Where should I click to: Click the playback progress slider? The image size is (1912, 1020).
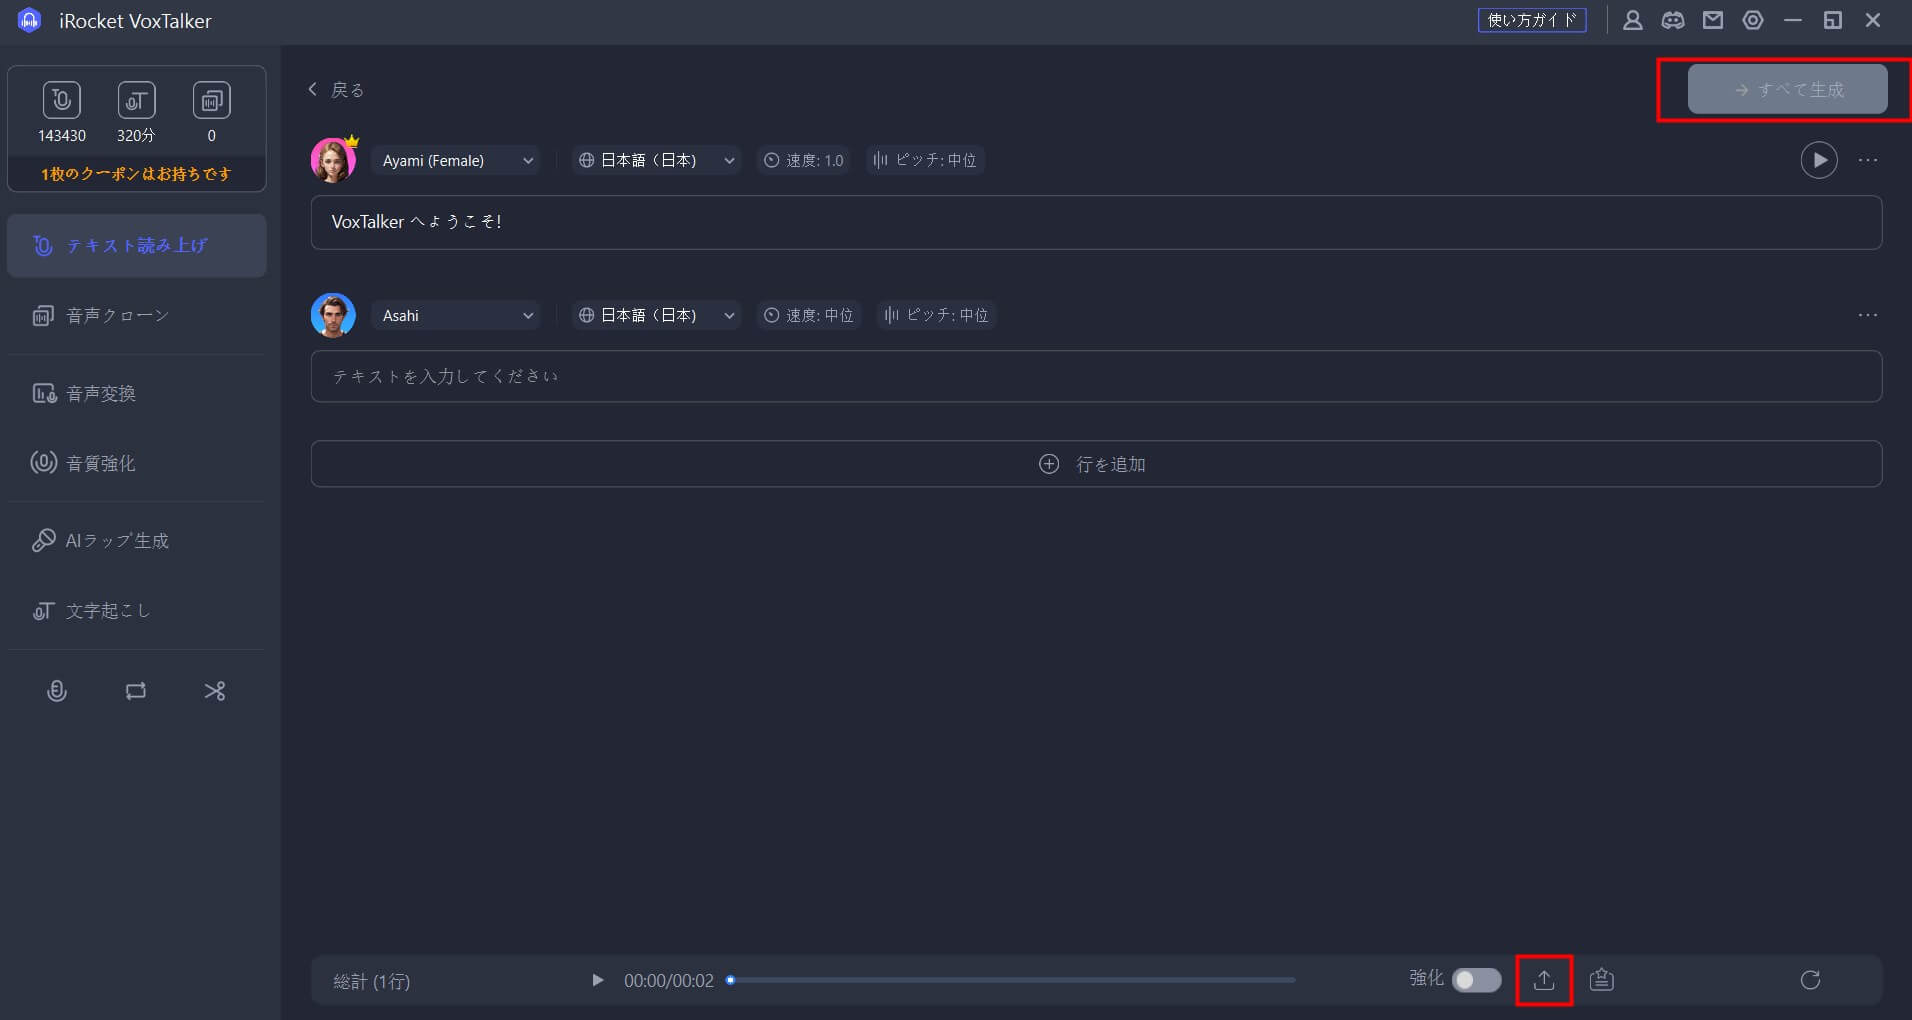tap(1010, 980)
